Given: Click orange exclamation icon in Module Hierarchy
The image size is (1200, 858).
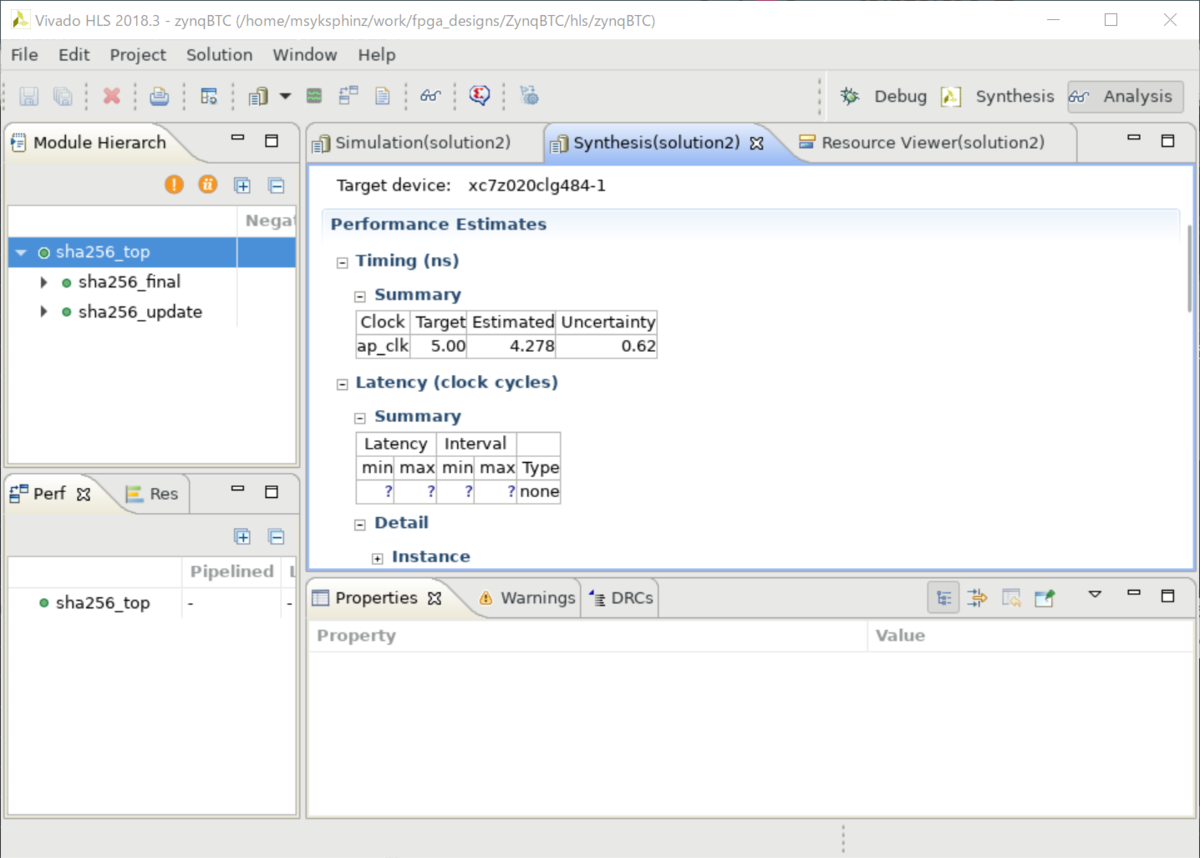Looking at the screenshot, I should (174, 184).
